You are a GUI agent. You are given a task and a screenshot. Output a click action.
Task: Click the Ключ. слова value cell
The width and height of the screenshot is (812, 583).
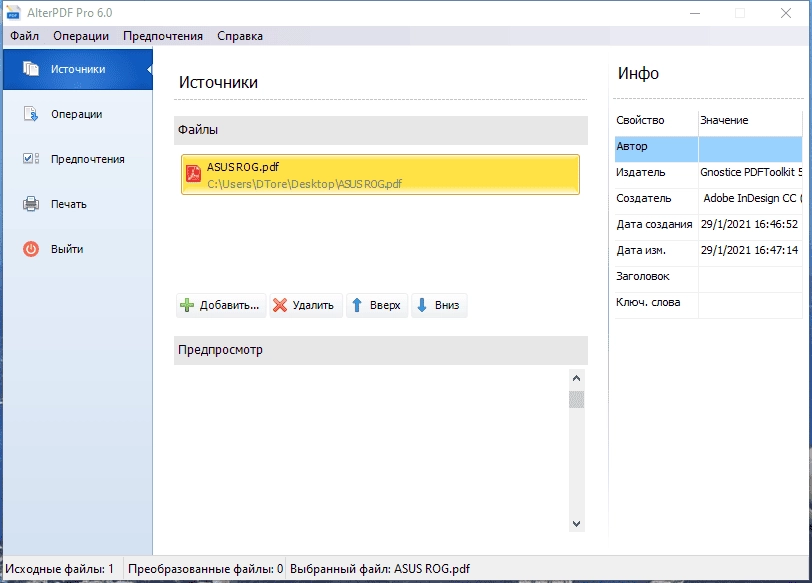[x=750, y=302]
